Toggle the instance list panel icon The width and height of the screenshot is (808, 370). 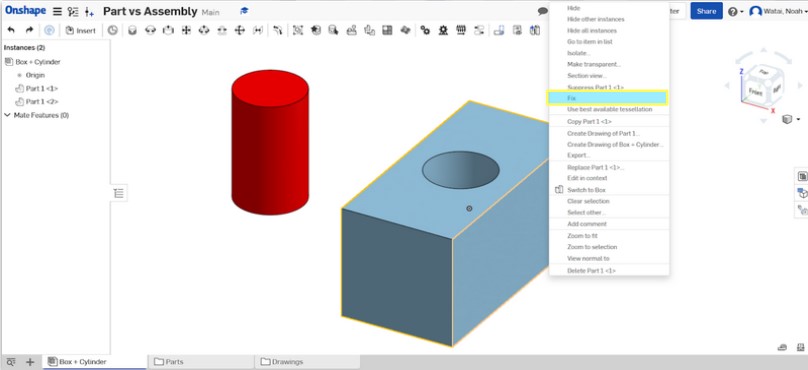click(119, 193)
